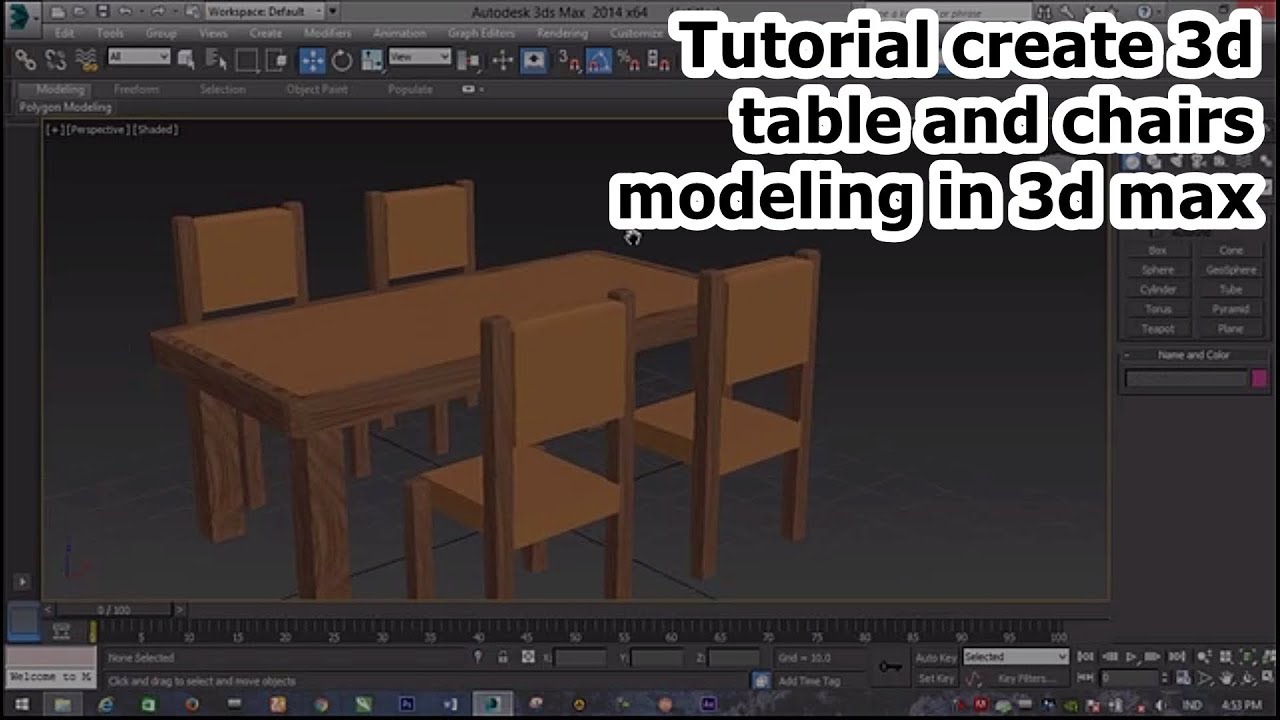
Task: Open the Shaded viewport shading menu
Action: (x=156, y=130)
